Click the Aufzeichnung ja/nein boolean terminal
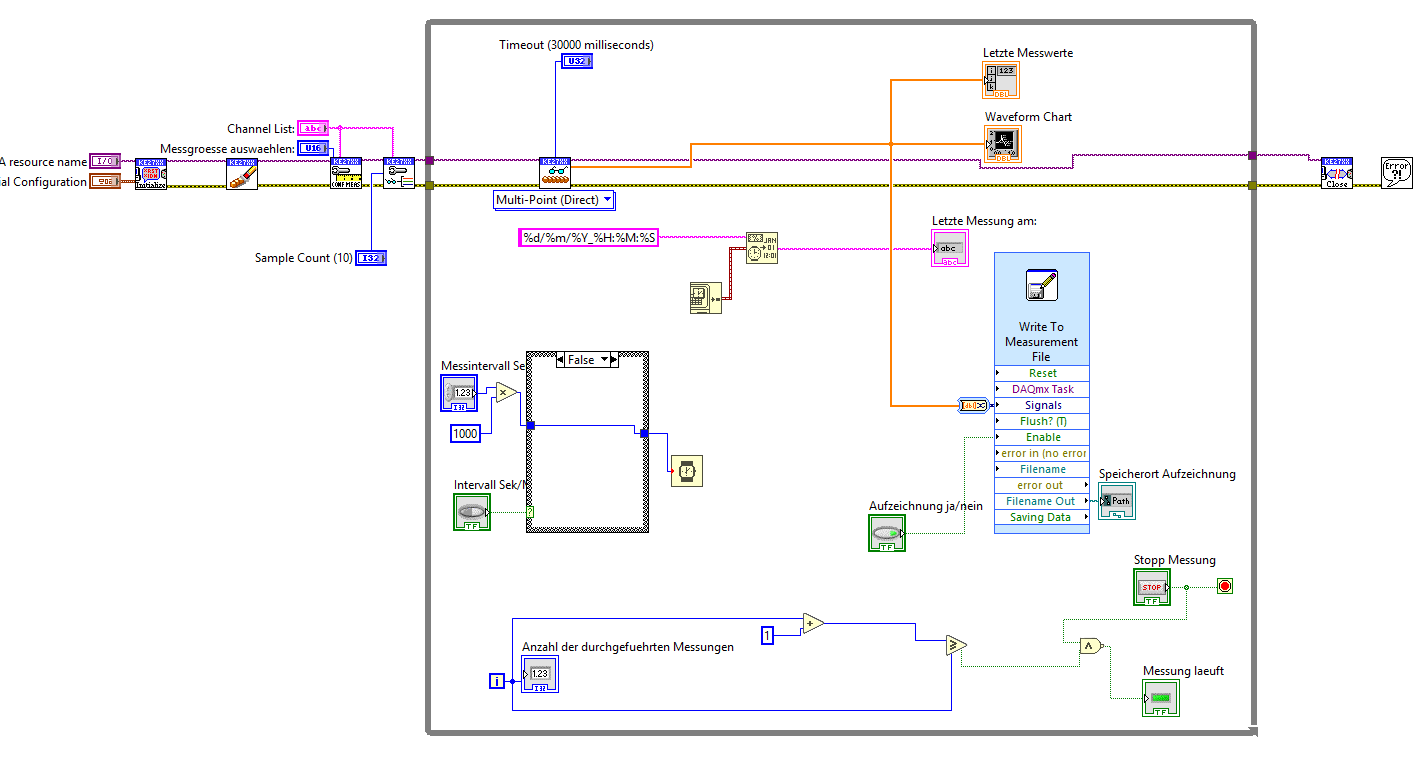 coord(887,533)
